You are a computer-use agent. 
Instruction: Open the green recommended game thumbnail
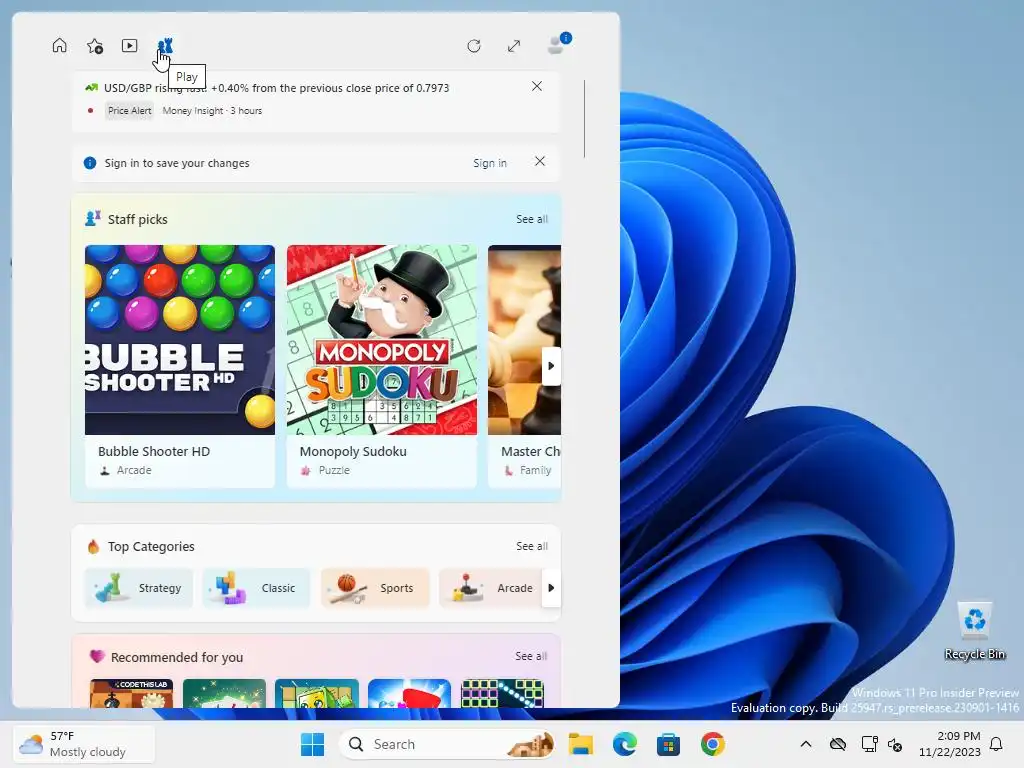[x=224, y=693]
